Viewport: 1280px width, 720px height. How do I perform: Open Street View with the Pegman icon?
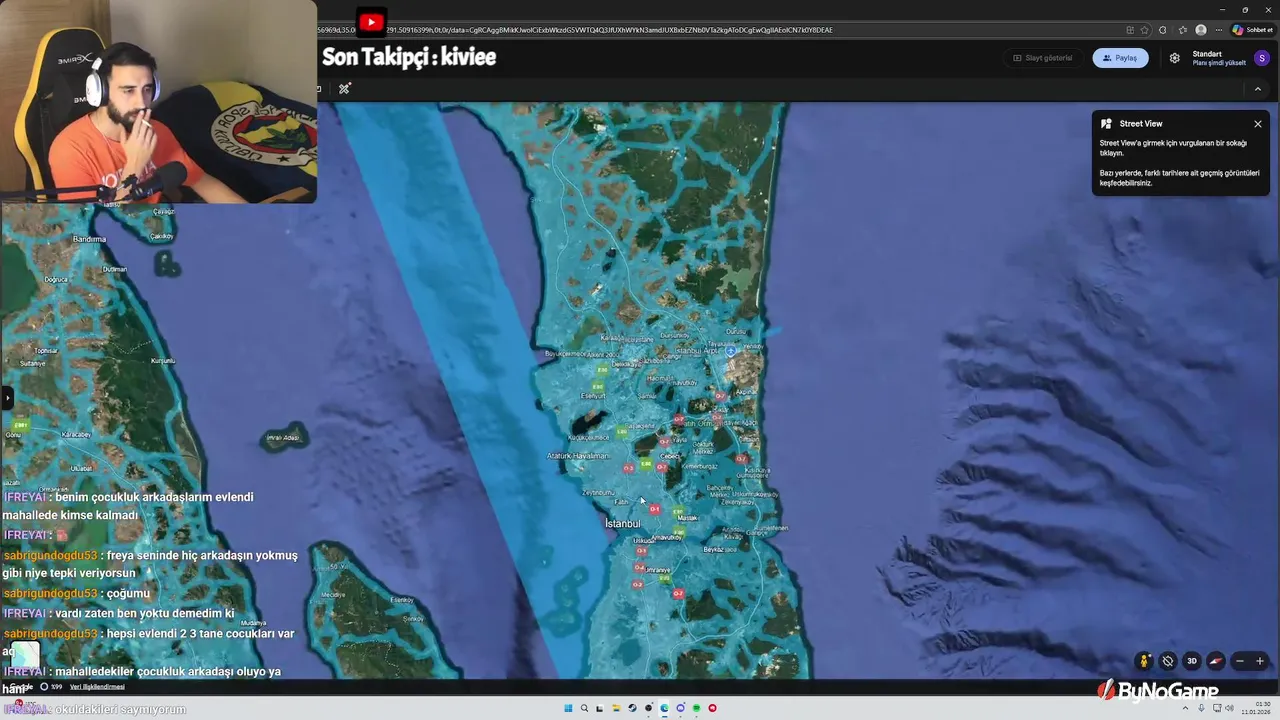tap(1144, 661)
